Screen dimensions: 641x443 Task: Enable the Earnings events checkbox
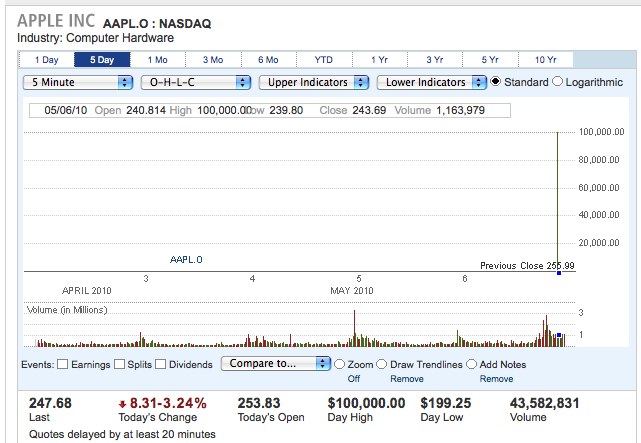click(63, 364)
